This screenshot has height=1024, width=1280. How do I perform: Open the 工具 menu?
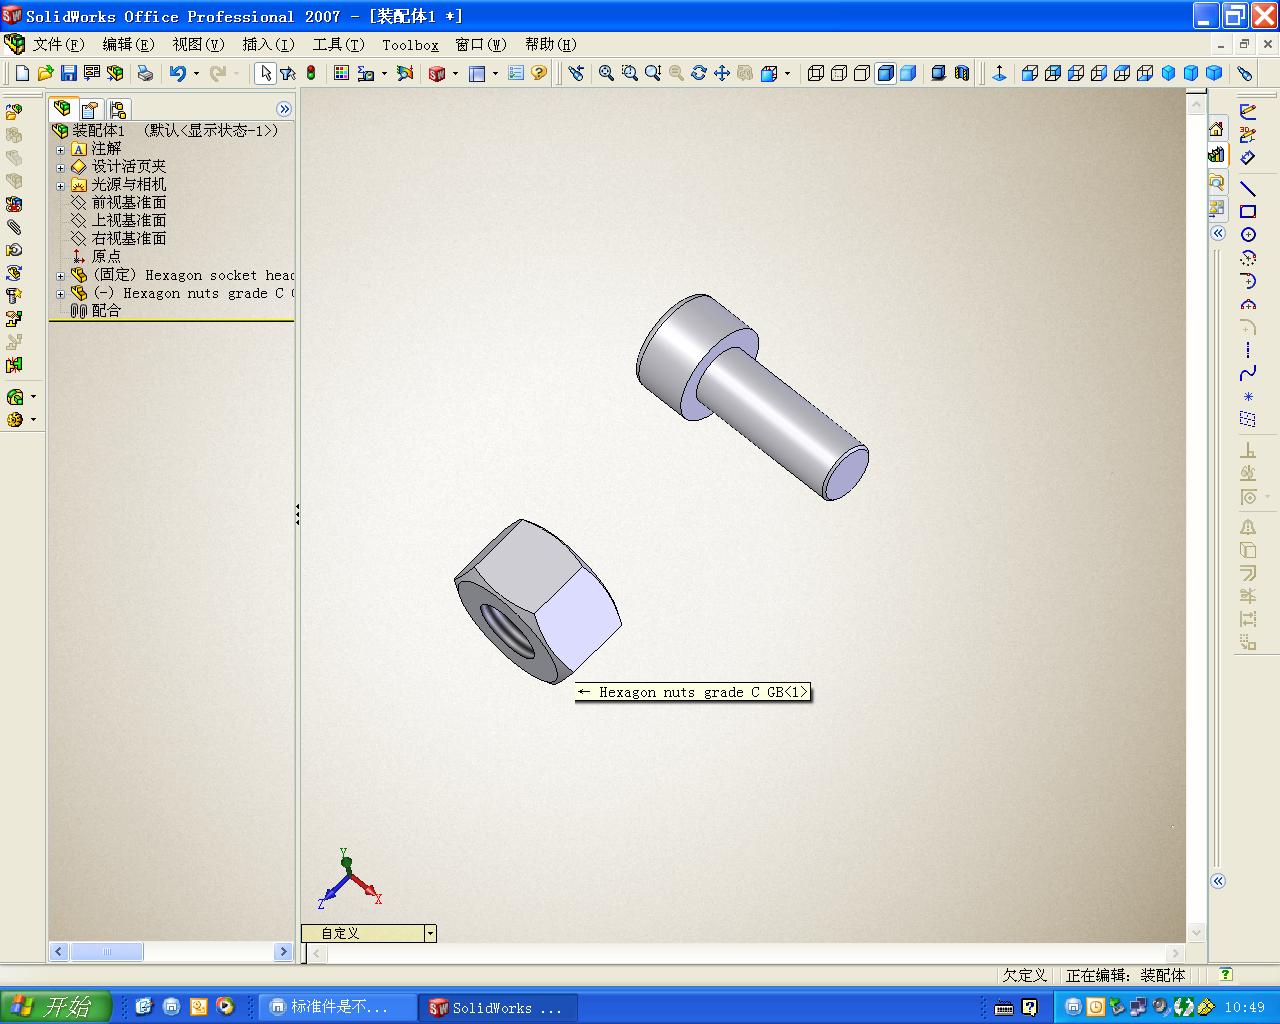pos(338,45)
